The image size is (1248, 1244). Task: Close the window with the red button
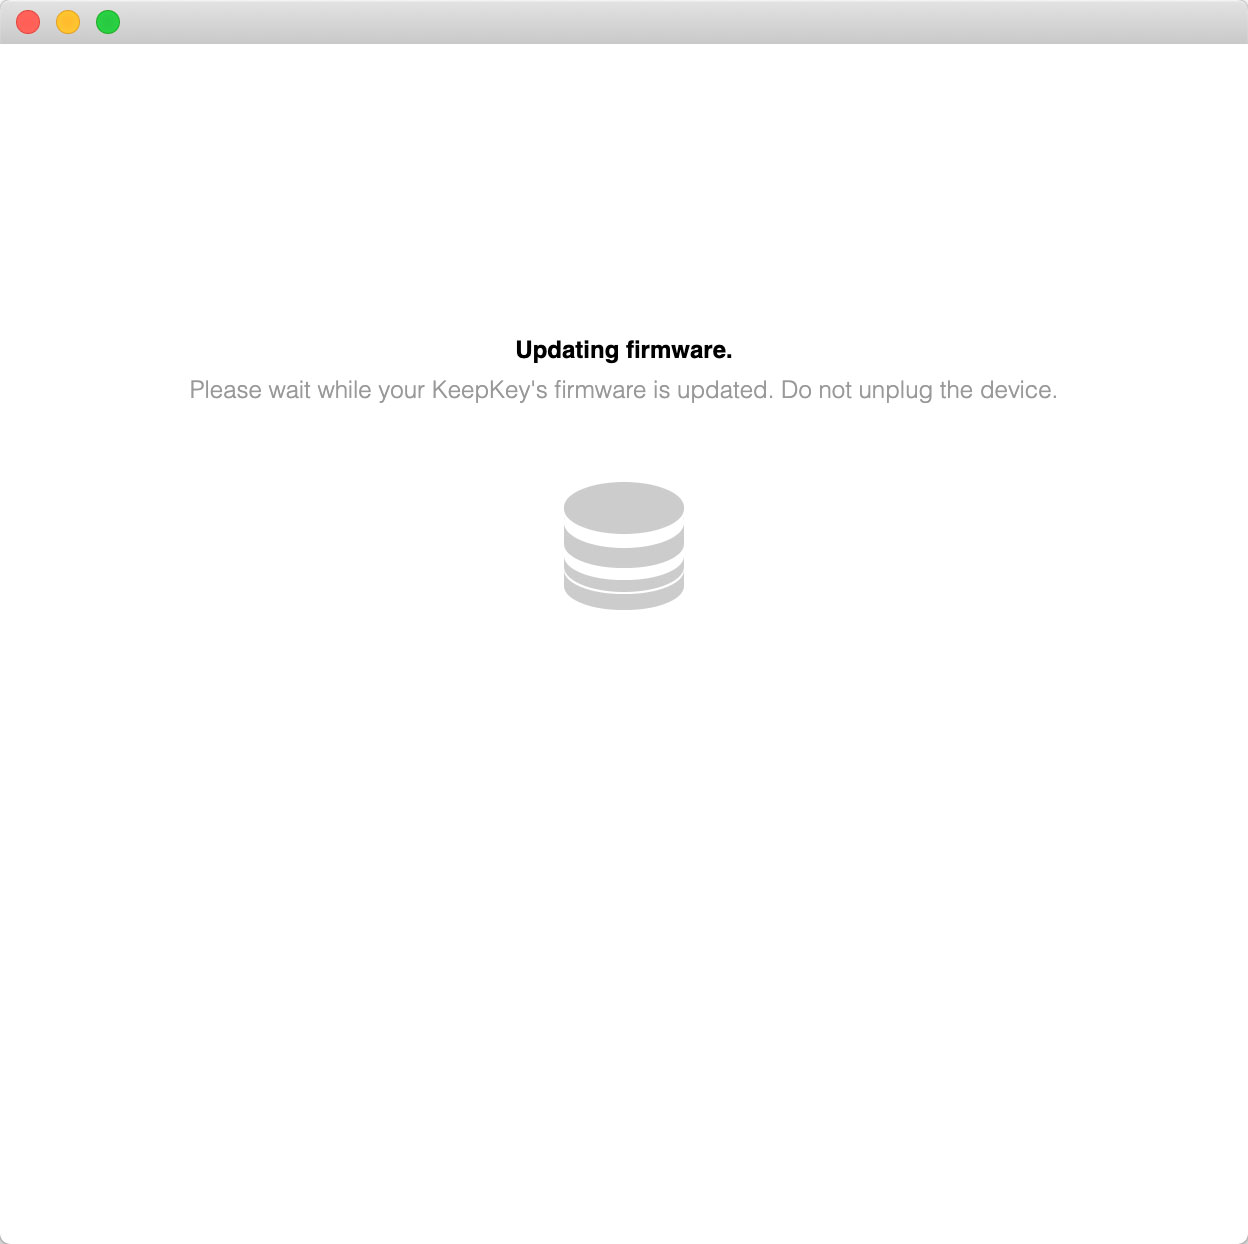click(x=28, y=22)
